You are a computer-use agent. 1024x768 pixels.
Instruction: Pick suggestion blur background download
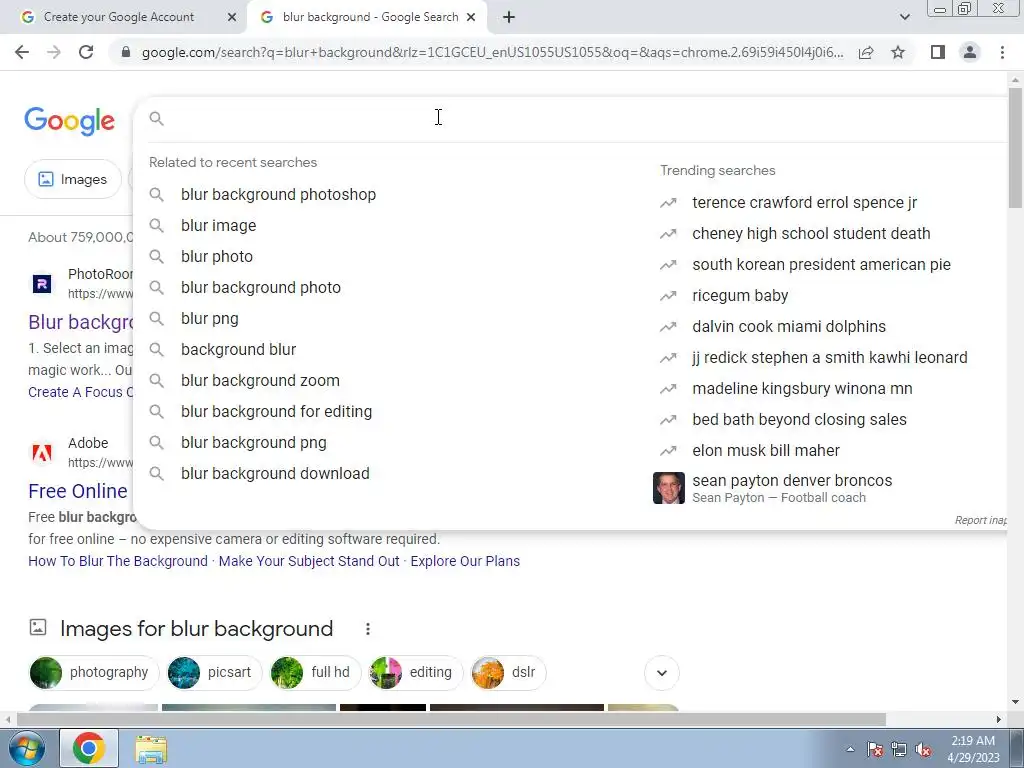tap(275, 473)
